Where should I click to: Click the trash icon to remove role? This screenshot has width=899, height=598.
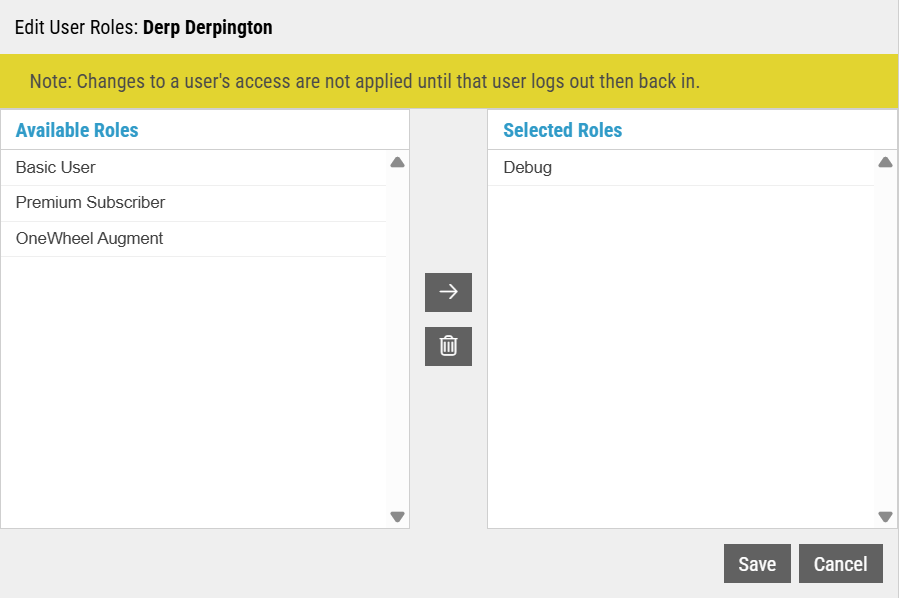tap(448, 346)
